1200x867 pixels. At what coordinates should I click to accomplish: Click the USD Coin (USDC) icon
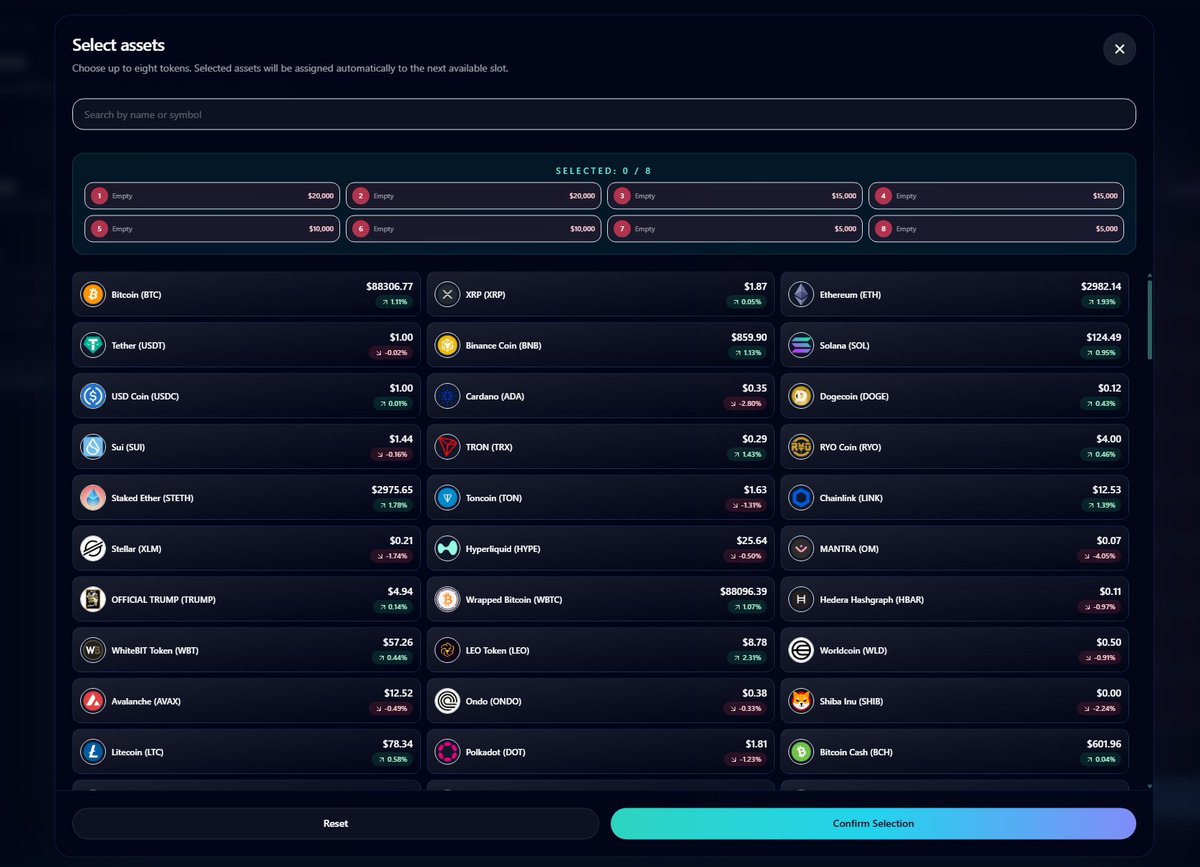pos(93,396)
